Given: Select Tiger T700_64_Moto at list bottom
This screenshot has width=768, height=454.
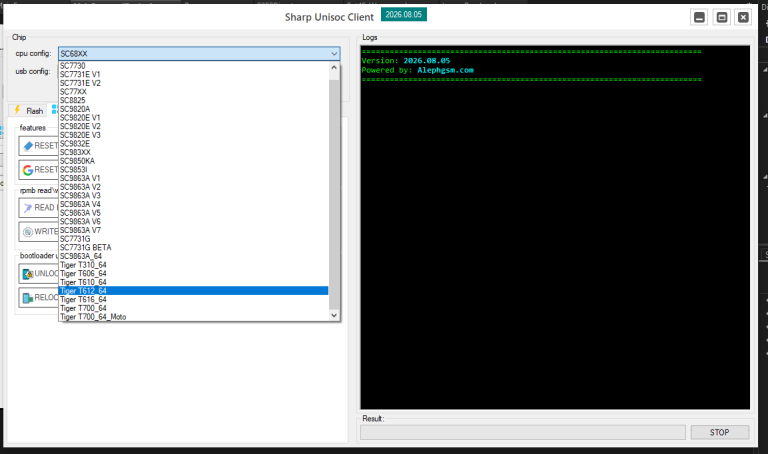Looking at the screenshot, I should click(193, 317).
